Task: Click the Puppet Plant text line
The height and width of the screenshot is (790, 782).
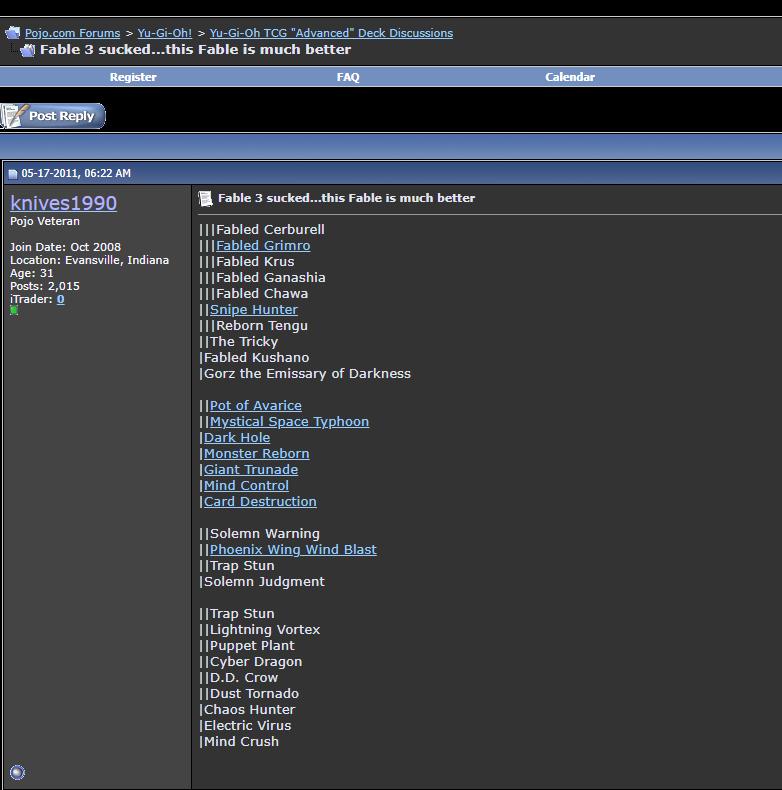Action: click(247, 645)
